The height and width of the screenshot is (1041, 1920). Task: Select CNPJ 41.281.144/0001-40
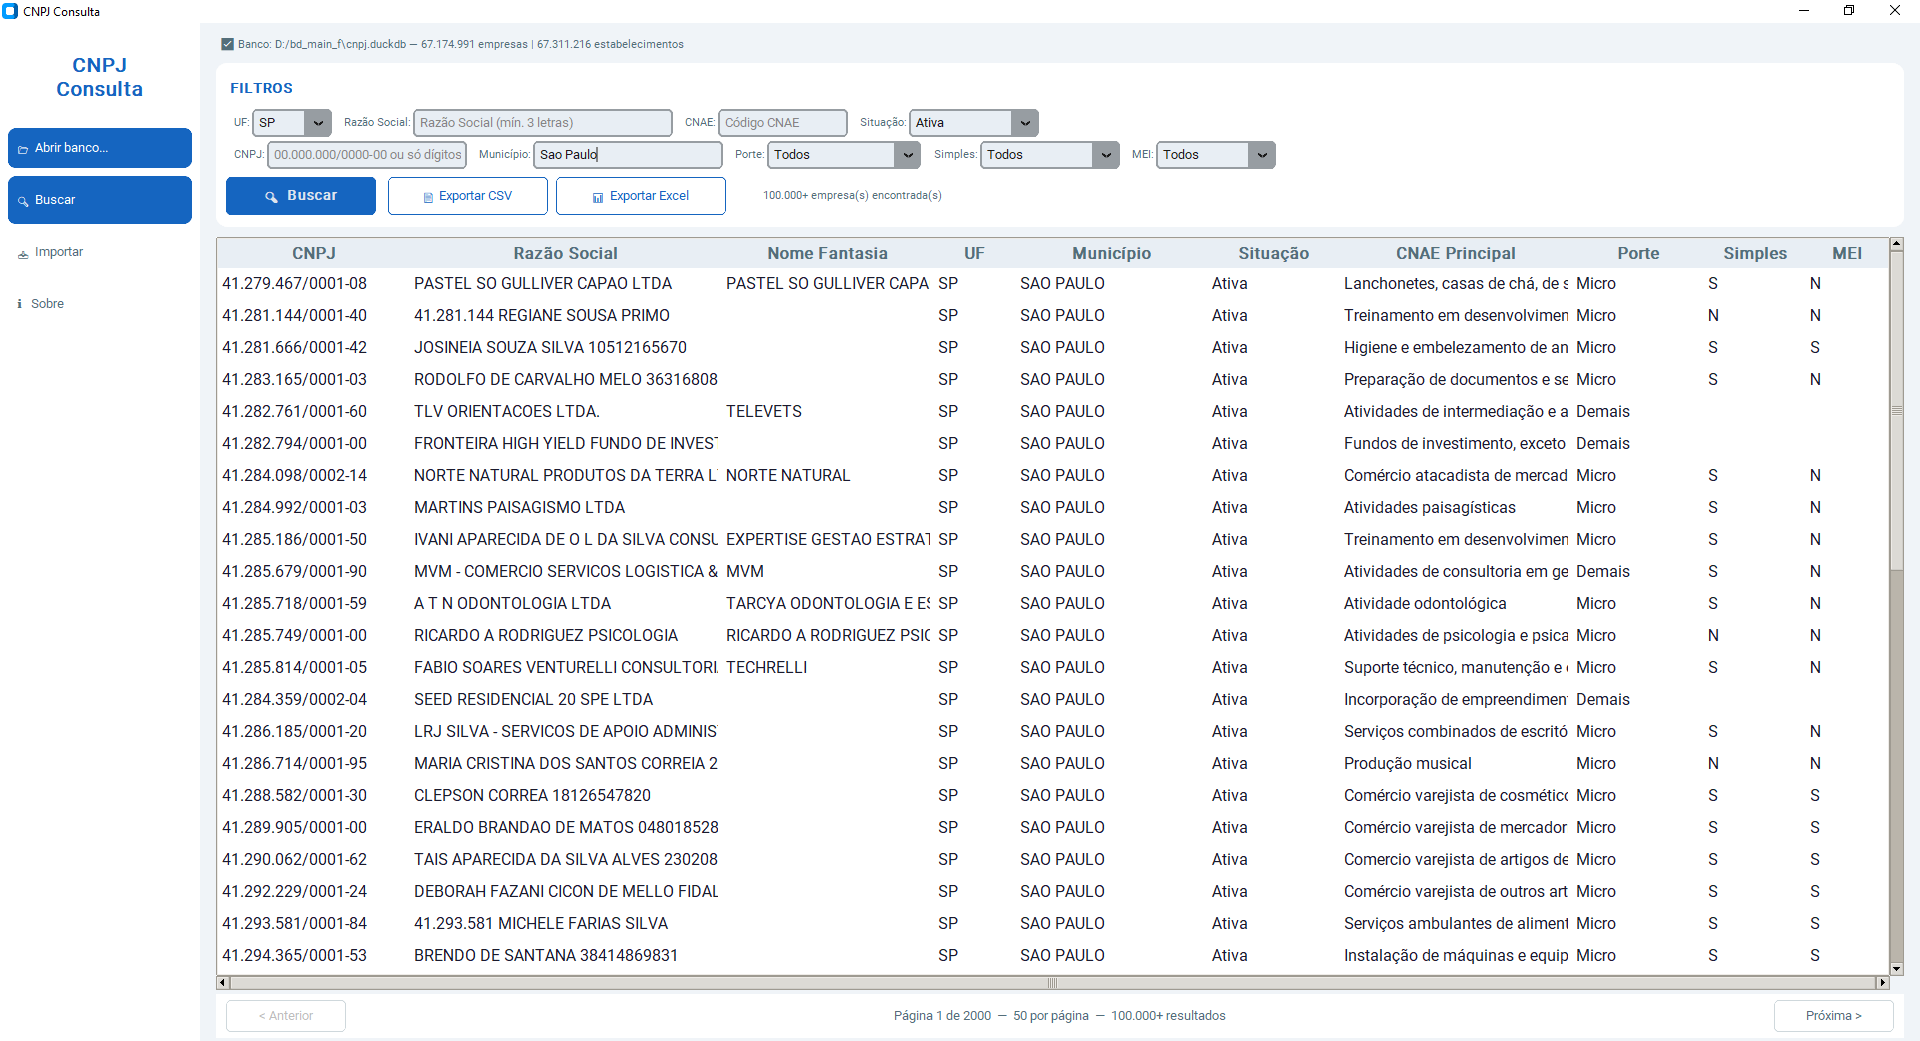(x=295, y=316)
